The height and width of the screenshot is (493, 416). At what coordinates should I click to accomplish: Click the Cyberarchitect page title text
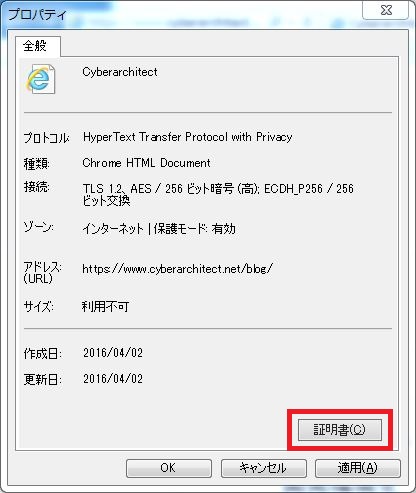coord(120,72)
